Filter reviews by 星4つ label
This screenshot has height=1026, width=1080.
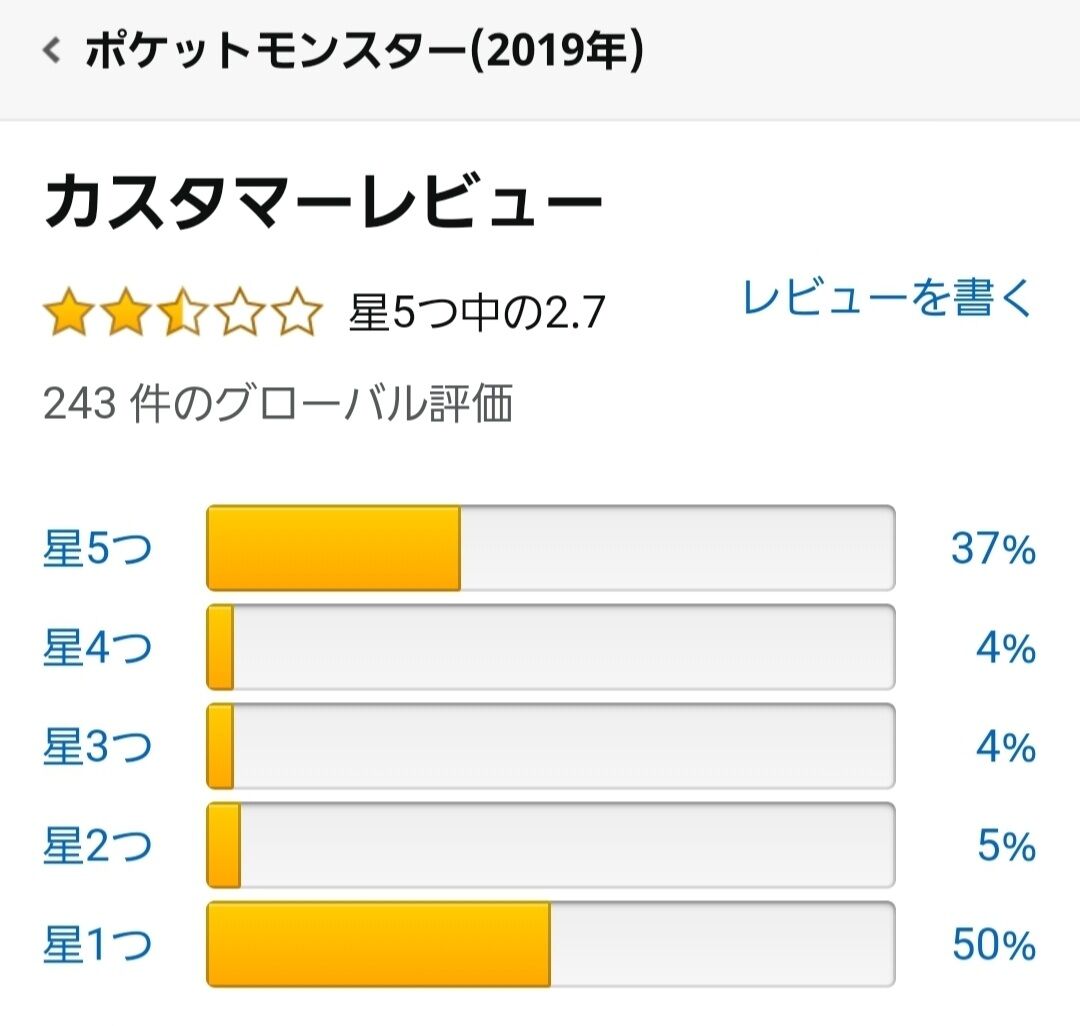(x=98, y=648)
